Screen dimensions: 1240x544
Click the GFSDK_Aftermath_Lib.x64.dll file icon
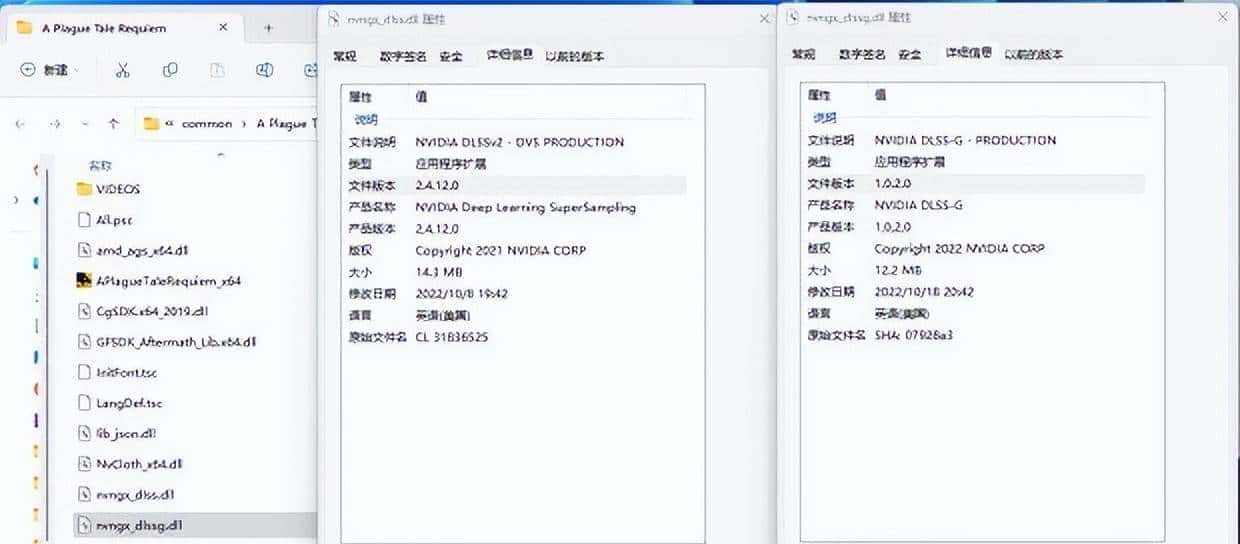click(x=85, y=342)
